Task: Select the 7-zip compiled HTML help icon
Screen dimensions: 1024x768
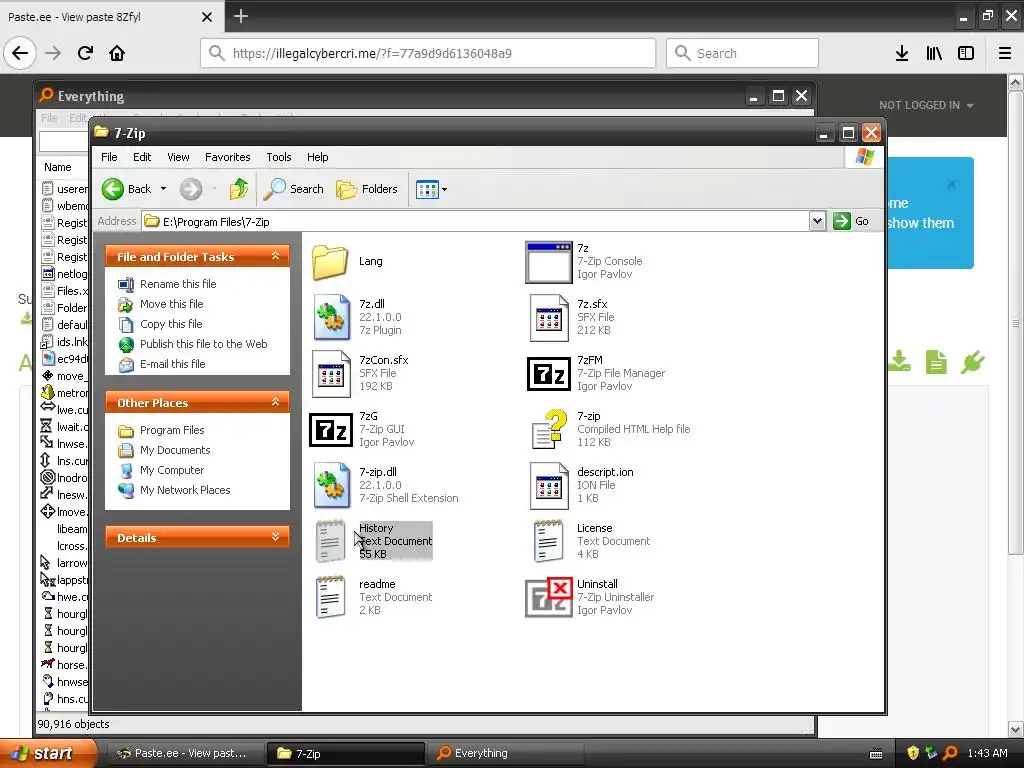Action: click(x=549, y=429)
